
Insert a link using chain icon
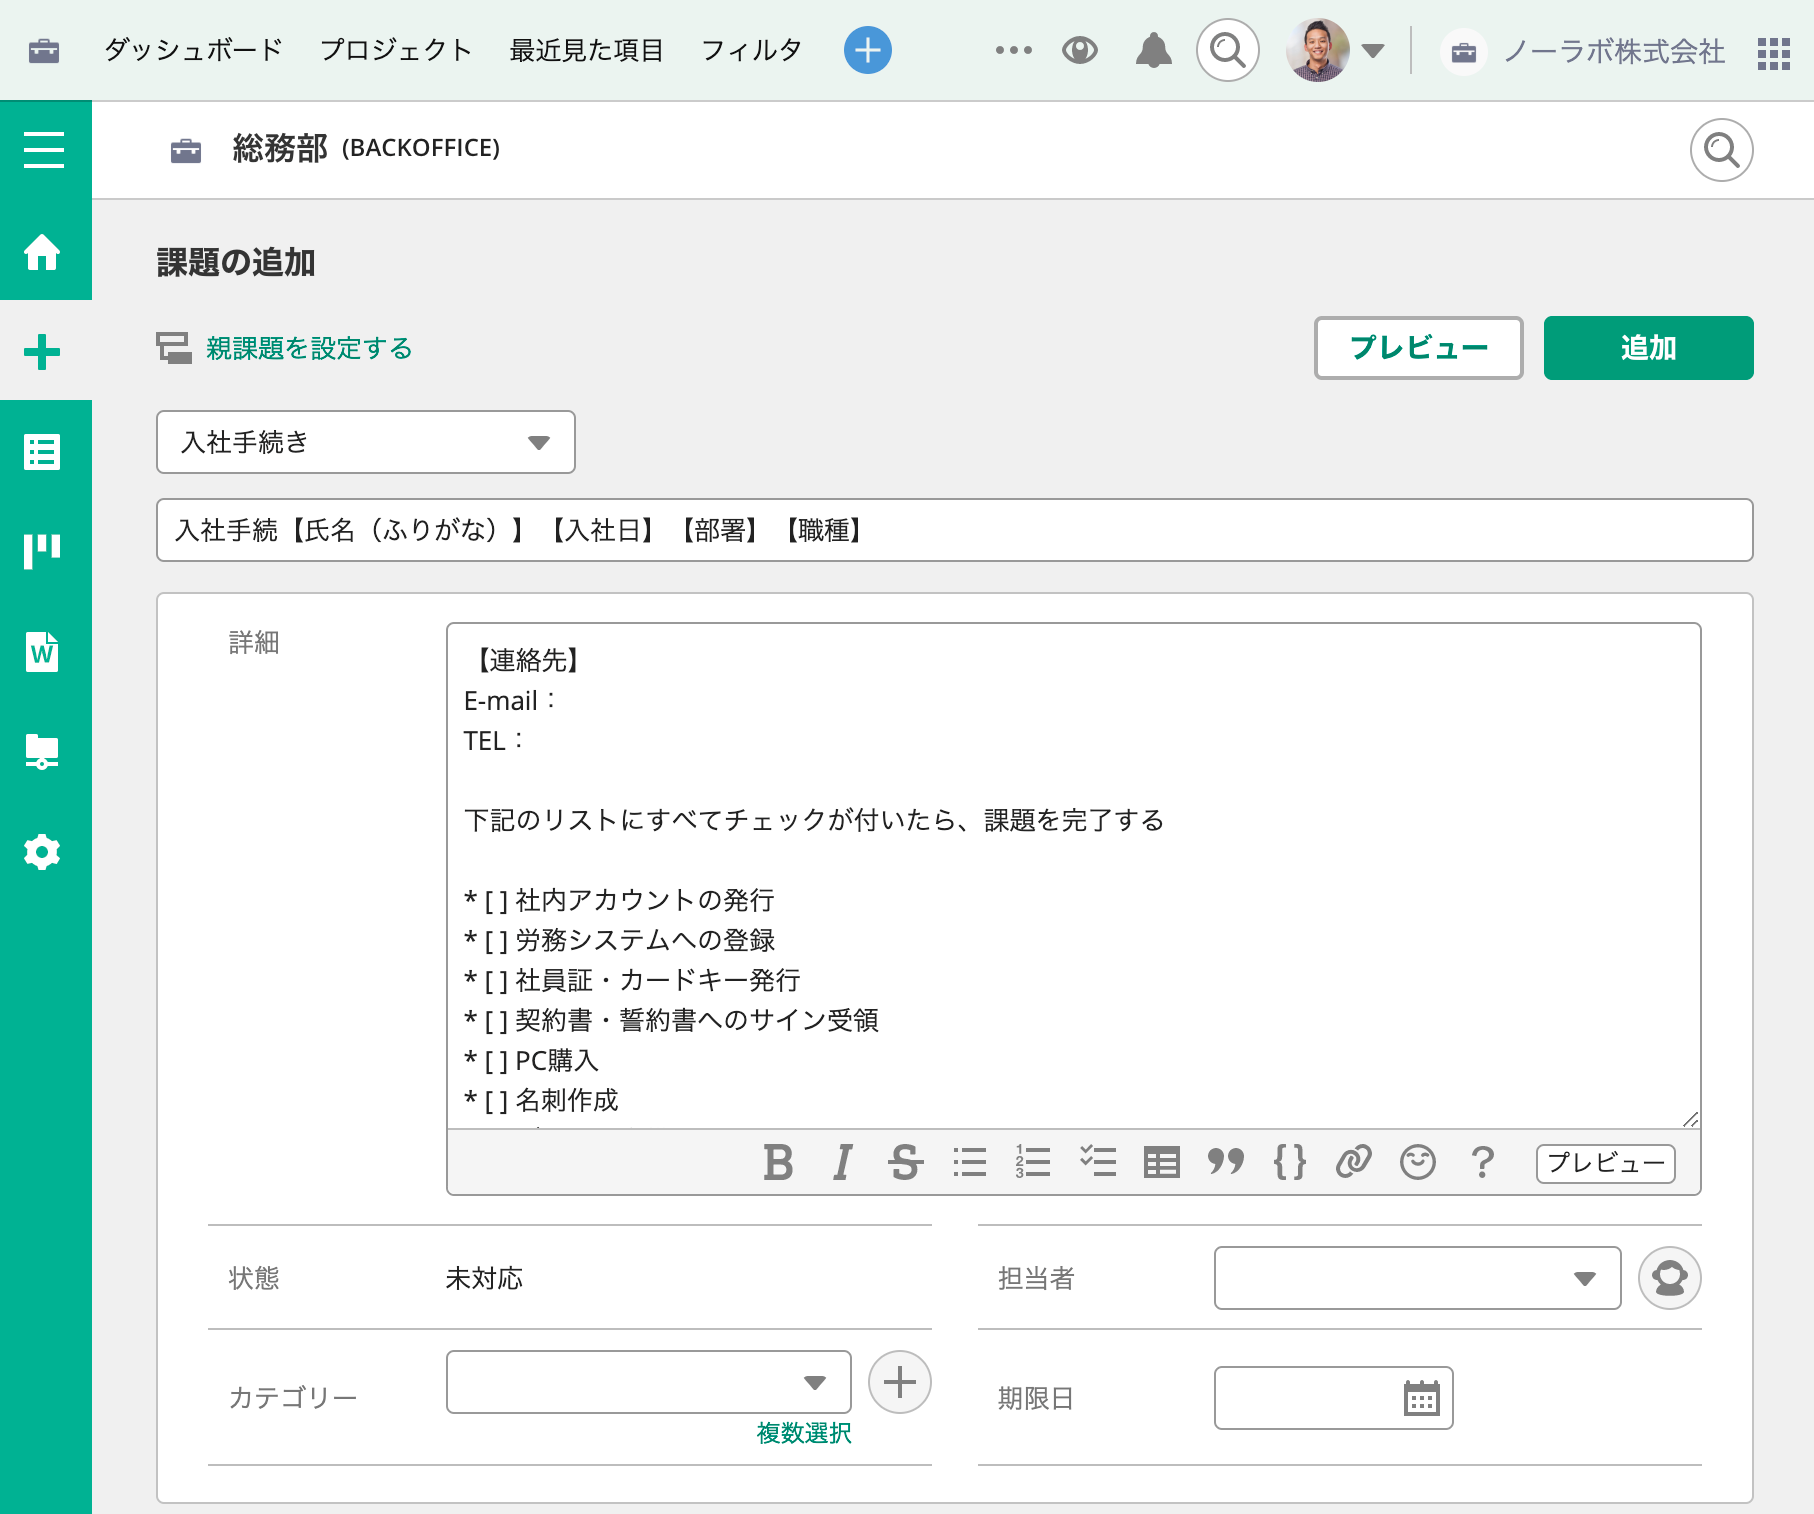pos(1353,1162)
